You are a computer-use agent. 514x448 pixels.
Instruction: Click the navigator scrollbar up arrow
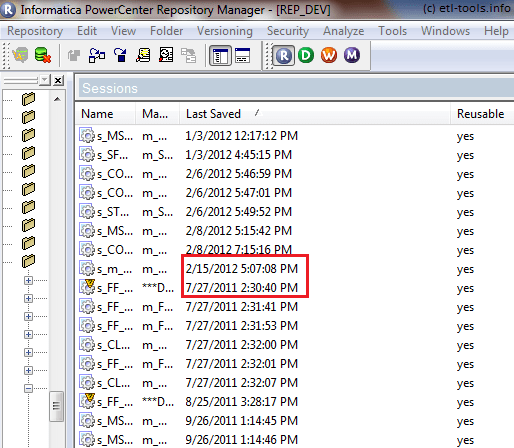(57, 99)
